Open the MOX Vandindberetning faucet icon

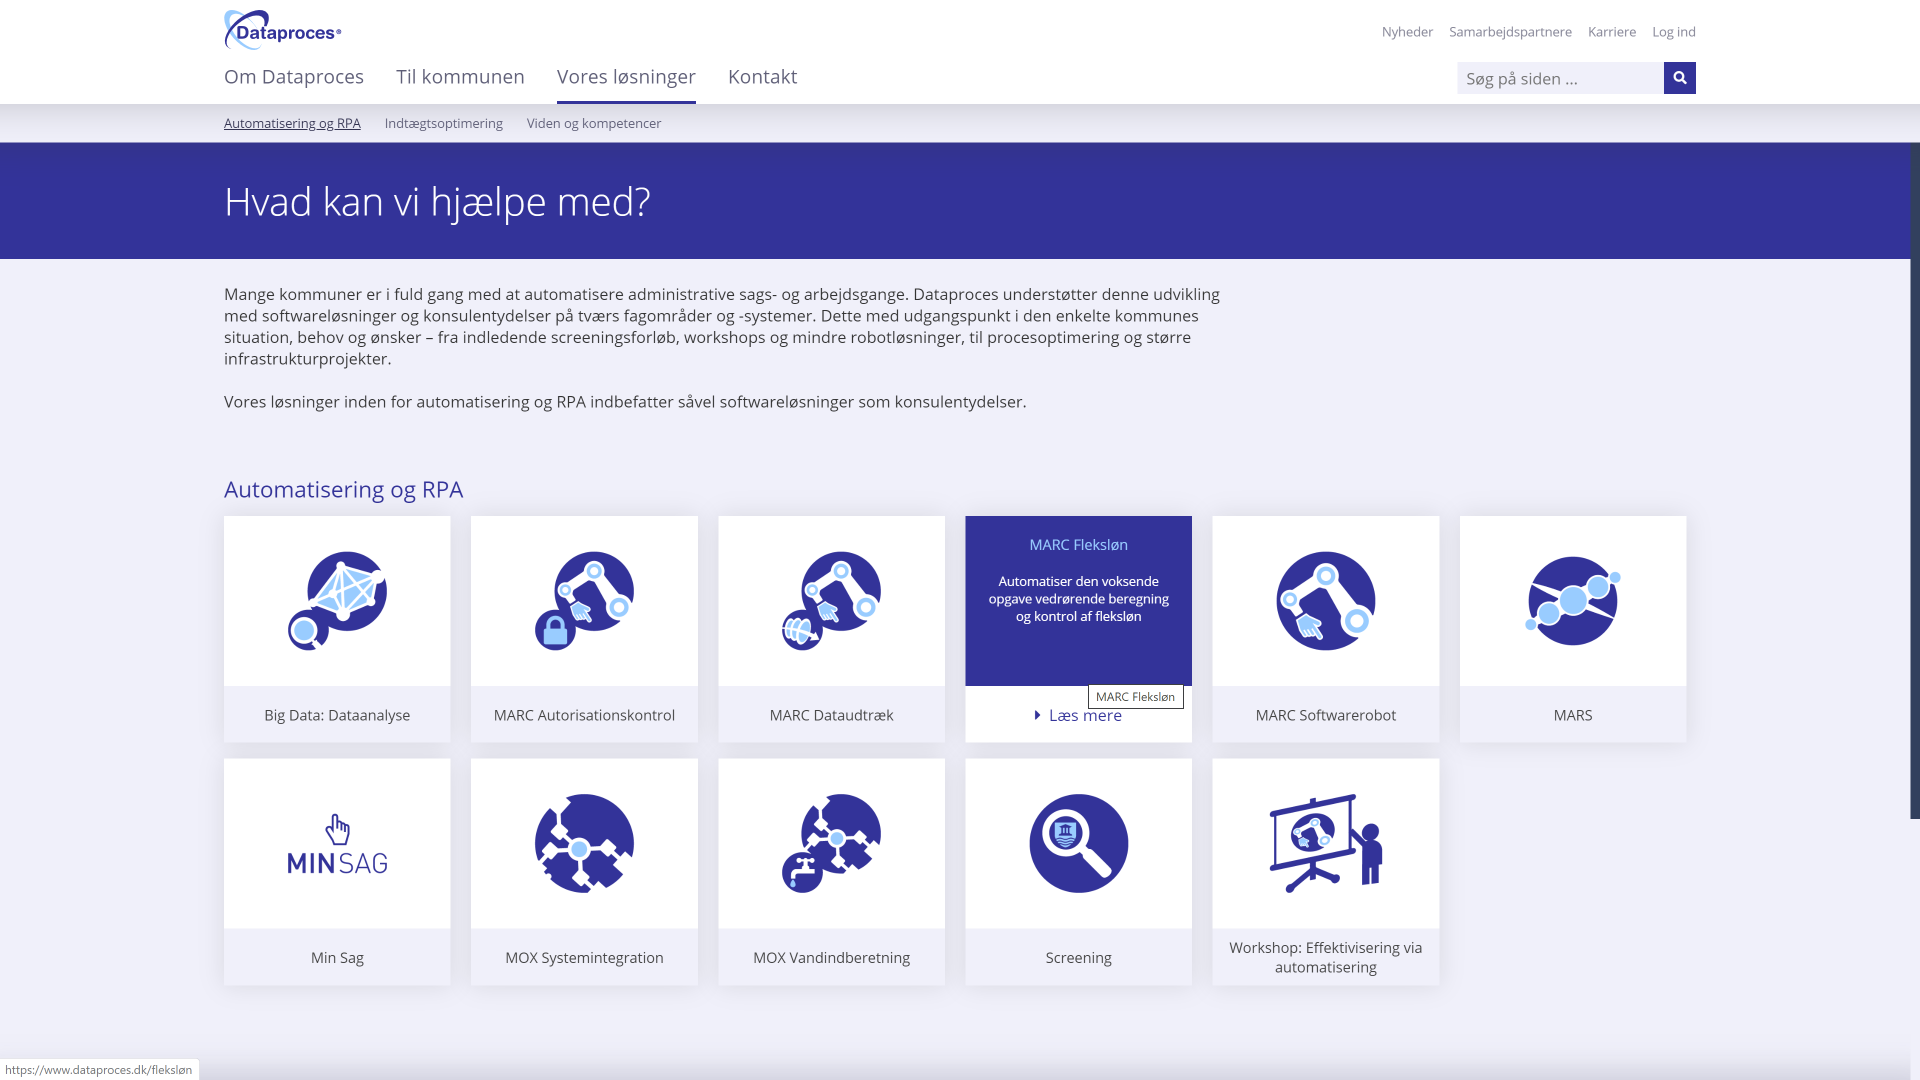[831, 843]
